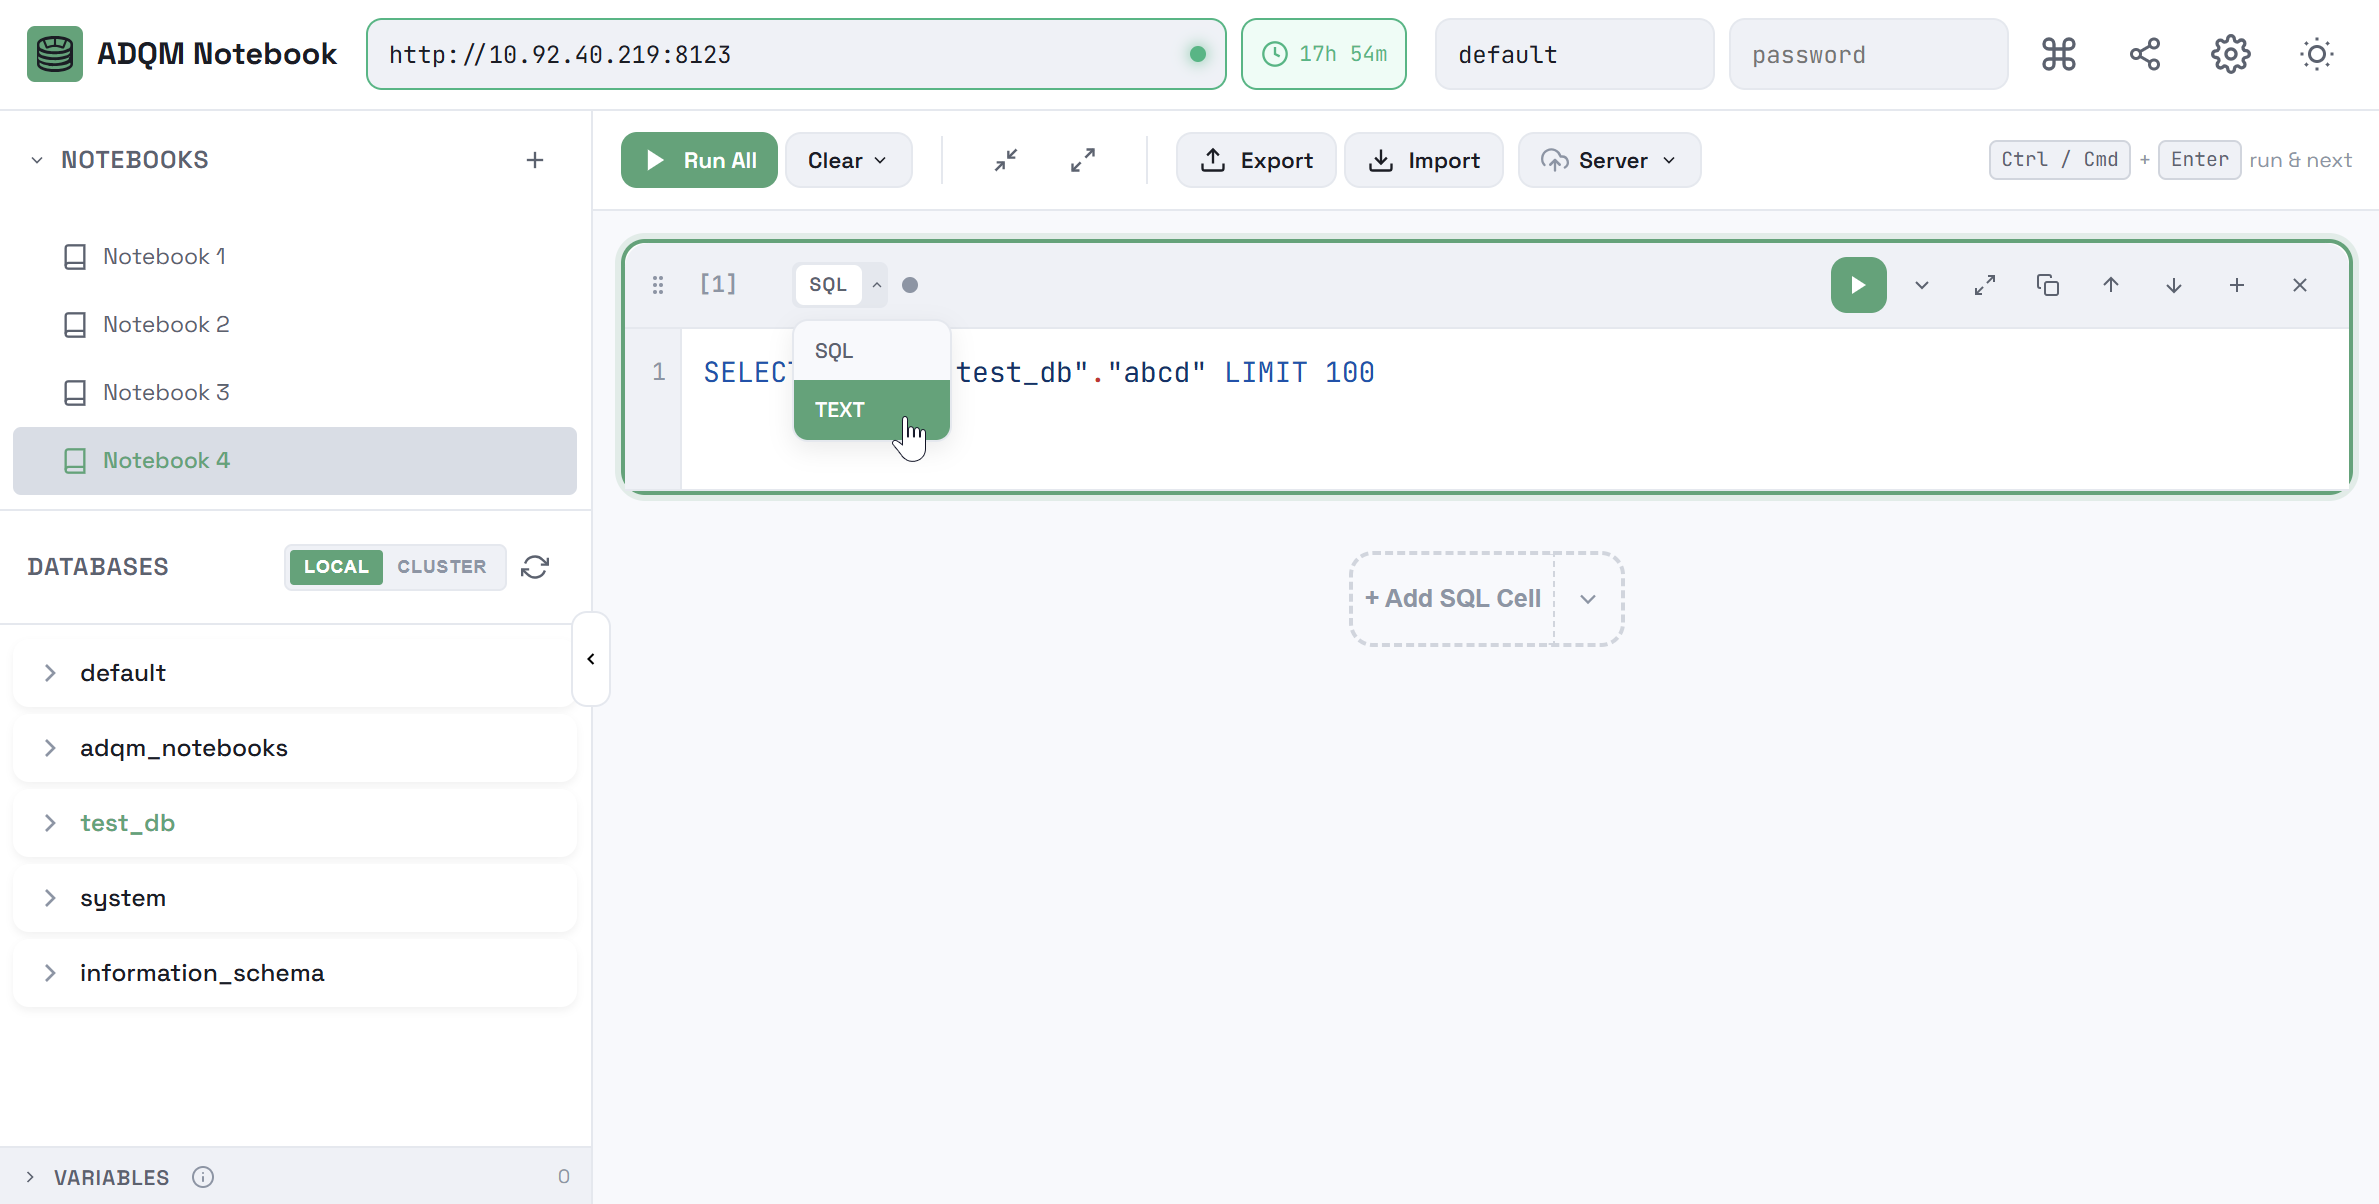Open settings gear icon
The image size is (2379, 1204).
coord(2230,54)
